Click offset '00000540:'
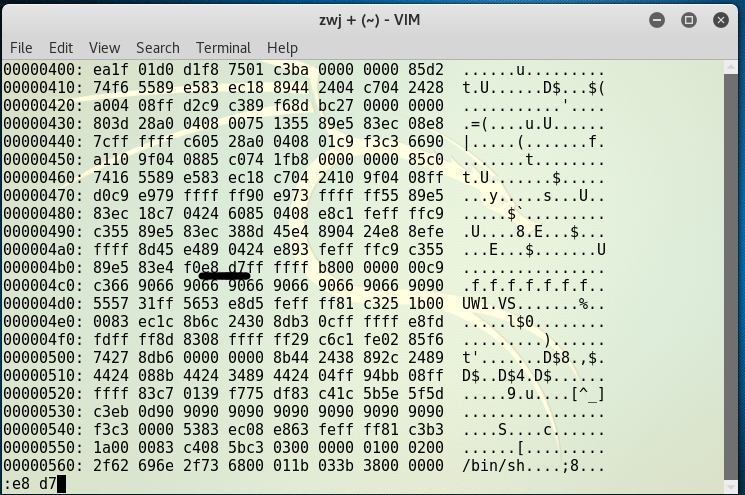 (x=43, y=430)
